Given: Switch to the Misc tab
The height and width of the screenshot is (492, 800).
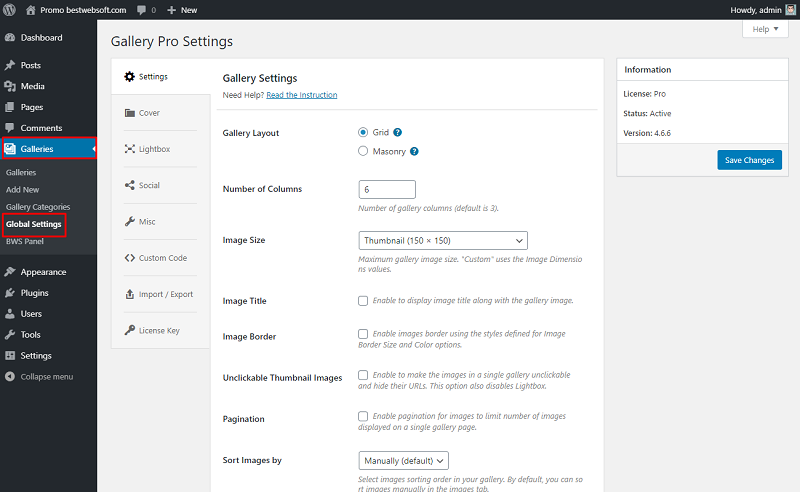Looking at the screenshot, I should point(160,221).
